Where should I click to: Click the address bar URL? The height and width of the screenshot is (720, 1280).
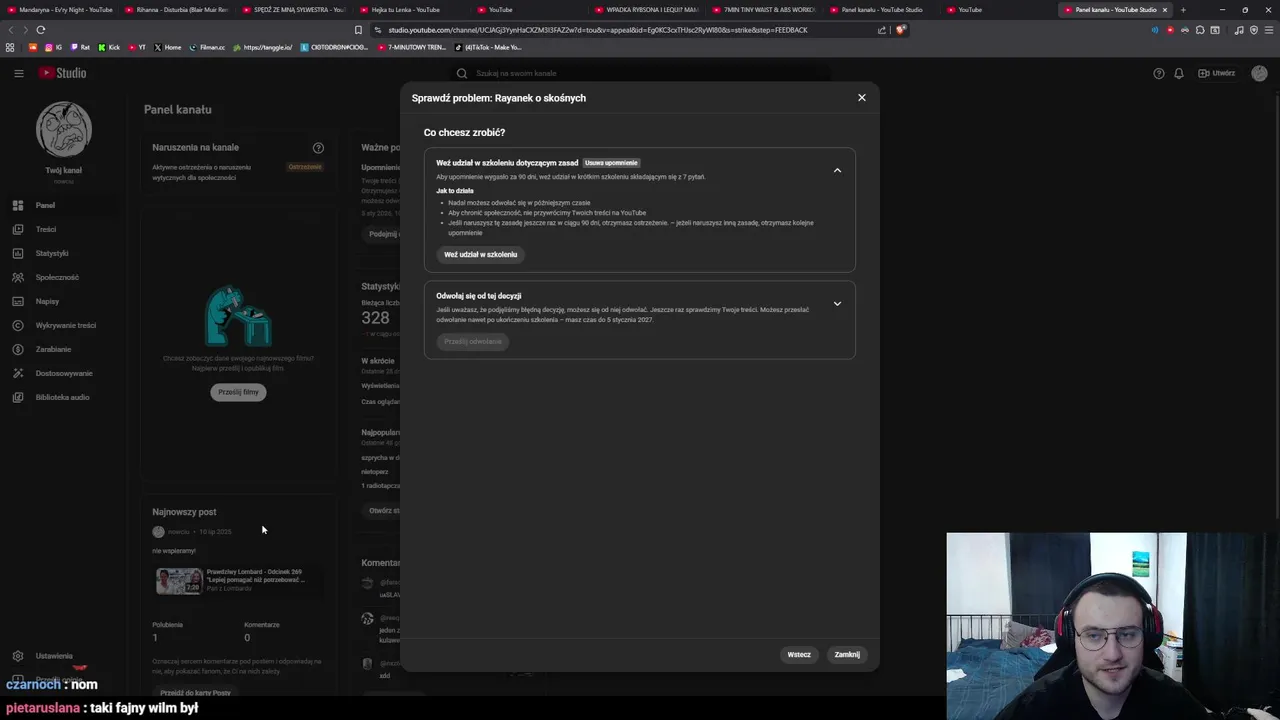click(597, 30)
